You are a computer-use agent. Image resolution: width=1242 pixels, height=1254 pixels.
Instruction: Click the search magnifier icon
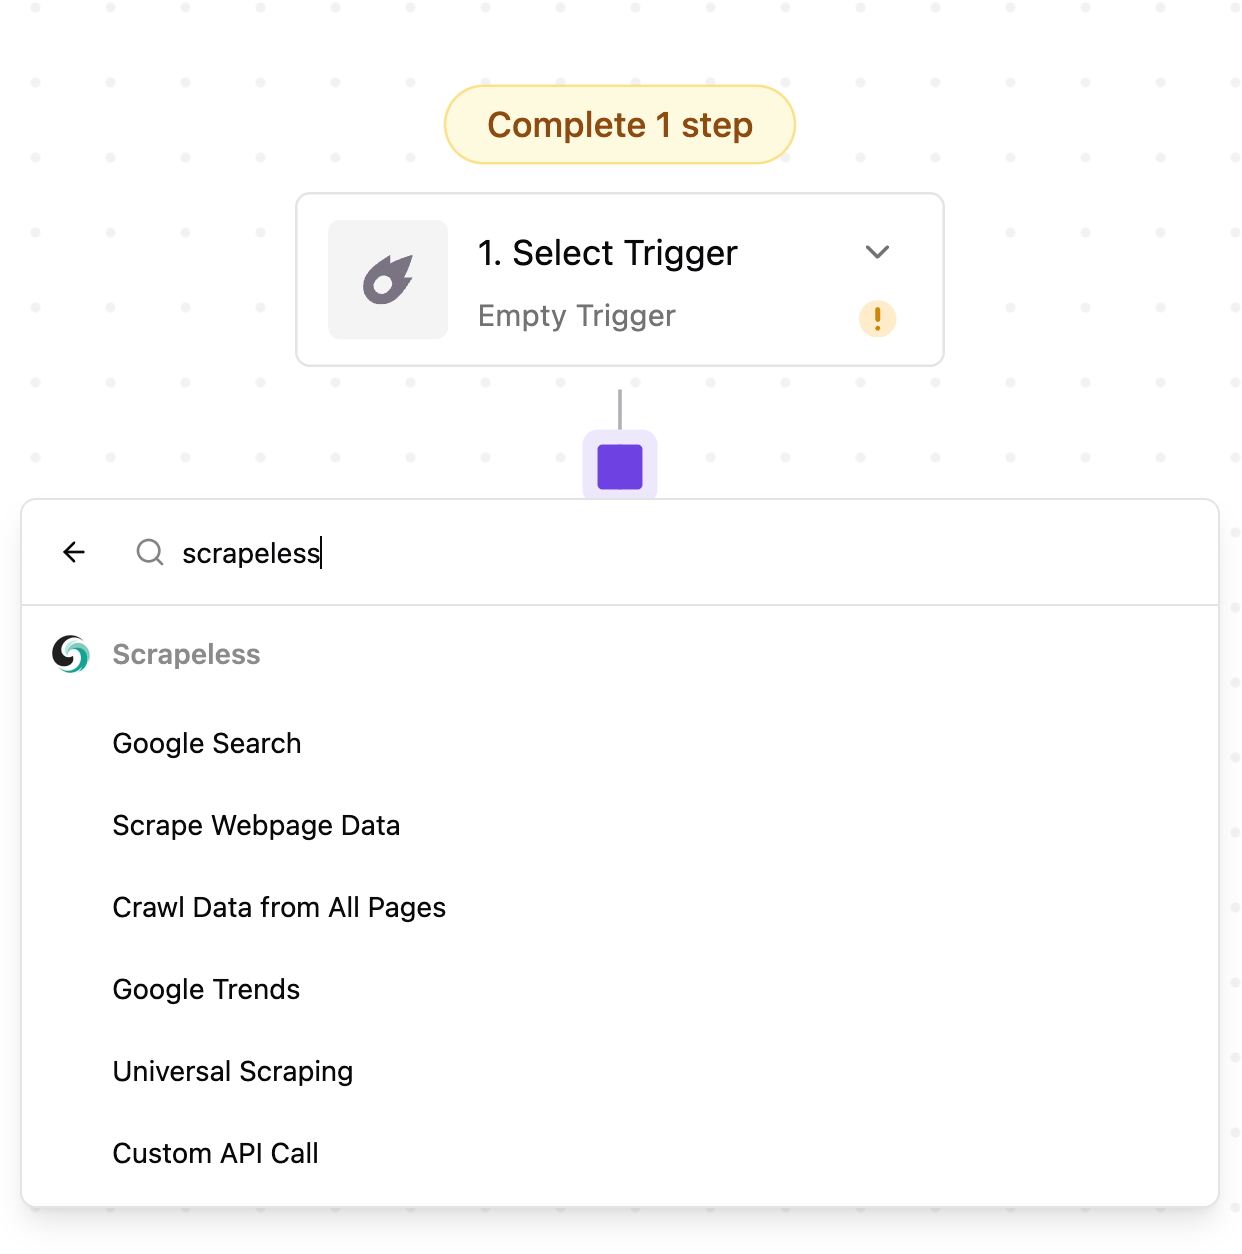150,552
